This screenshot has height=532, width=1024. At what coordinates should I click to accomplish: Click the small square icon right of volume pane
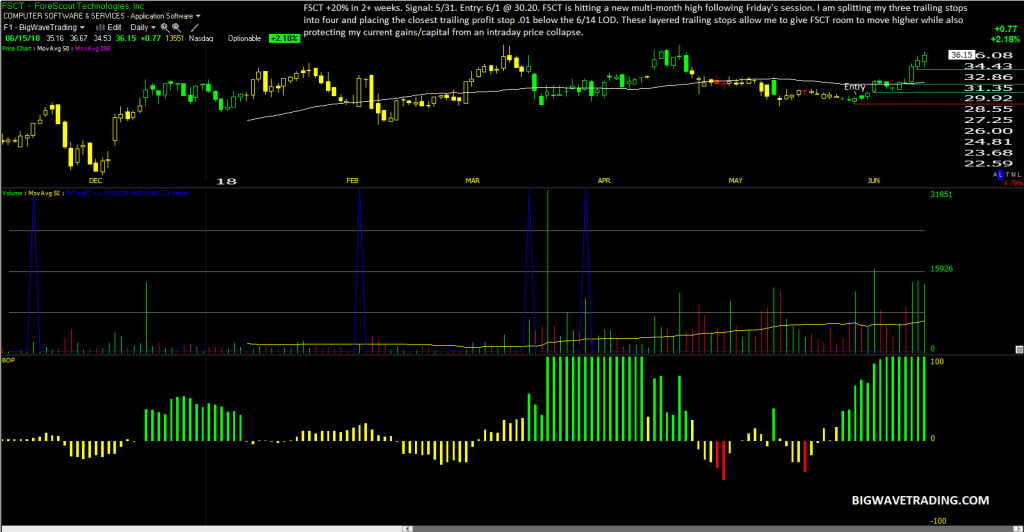(x=1019, y=350)
